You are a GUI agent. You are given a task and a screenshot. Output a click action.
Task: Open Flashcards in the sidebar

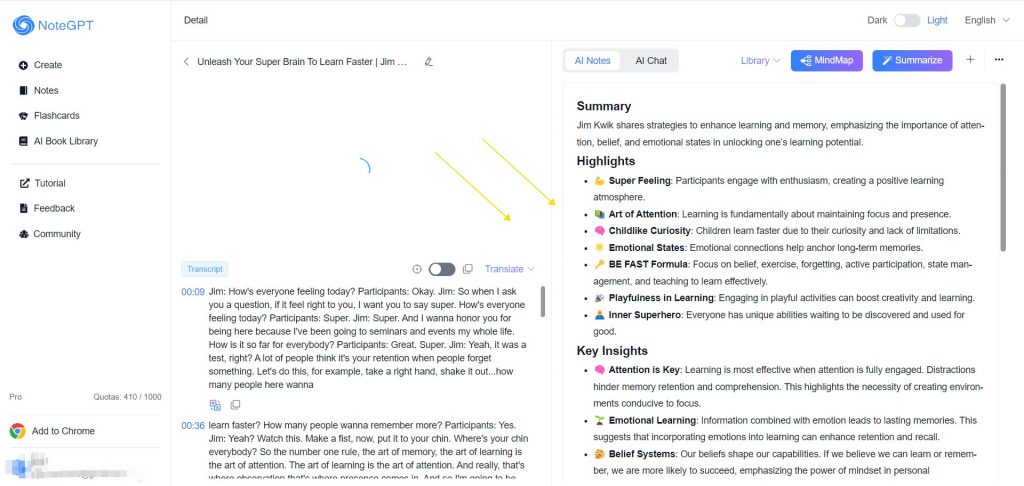(56, 116)
